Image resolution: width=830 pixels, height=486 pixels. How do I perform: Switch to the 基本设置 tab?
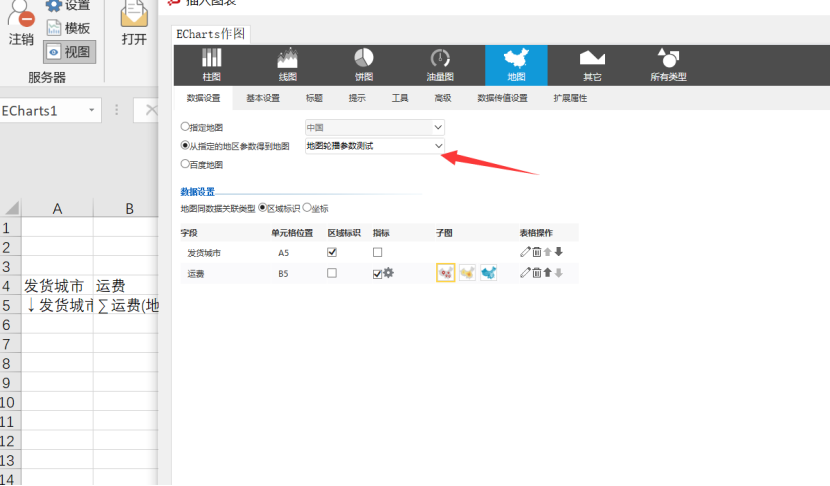click(x=263, y=98)
